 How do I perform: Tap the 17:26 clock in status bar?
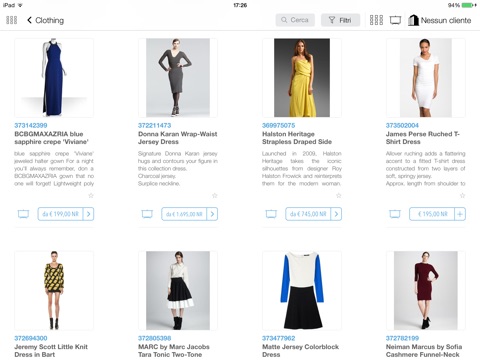click(240, 5)
